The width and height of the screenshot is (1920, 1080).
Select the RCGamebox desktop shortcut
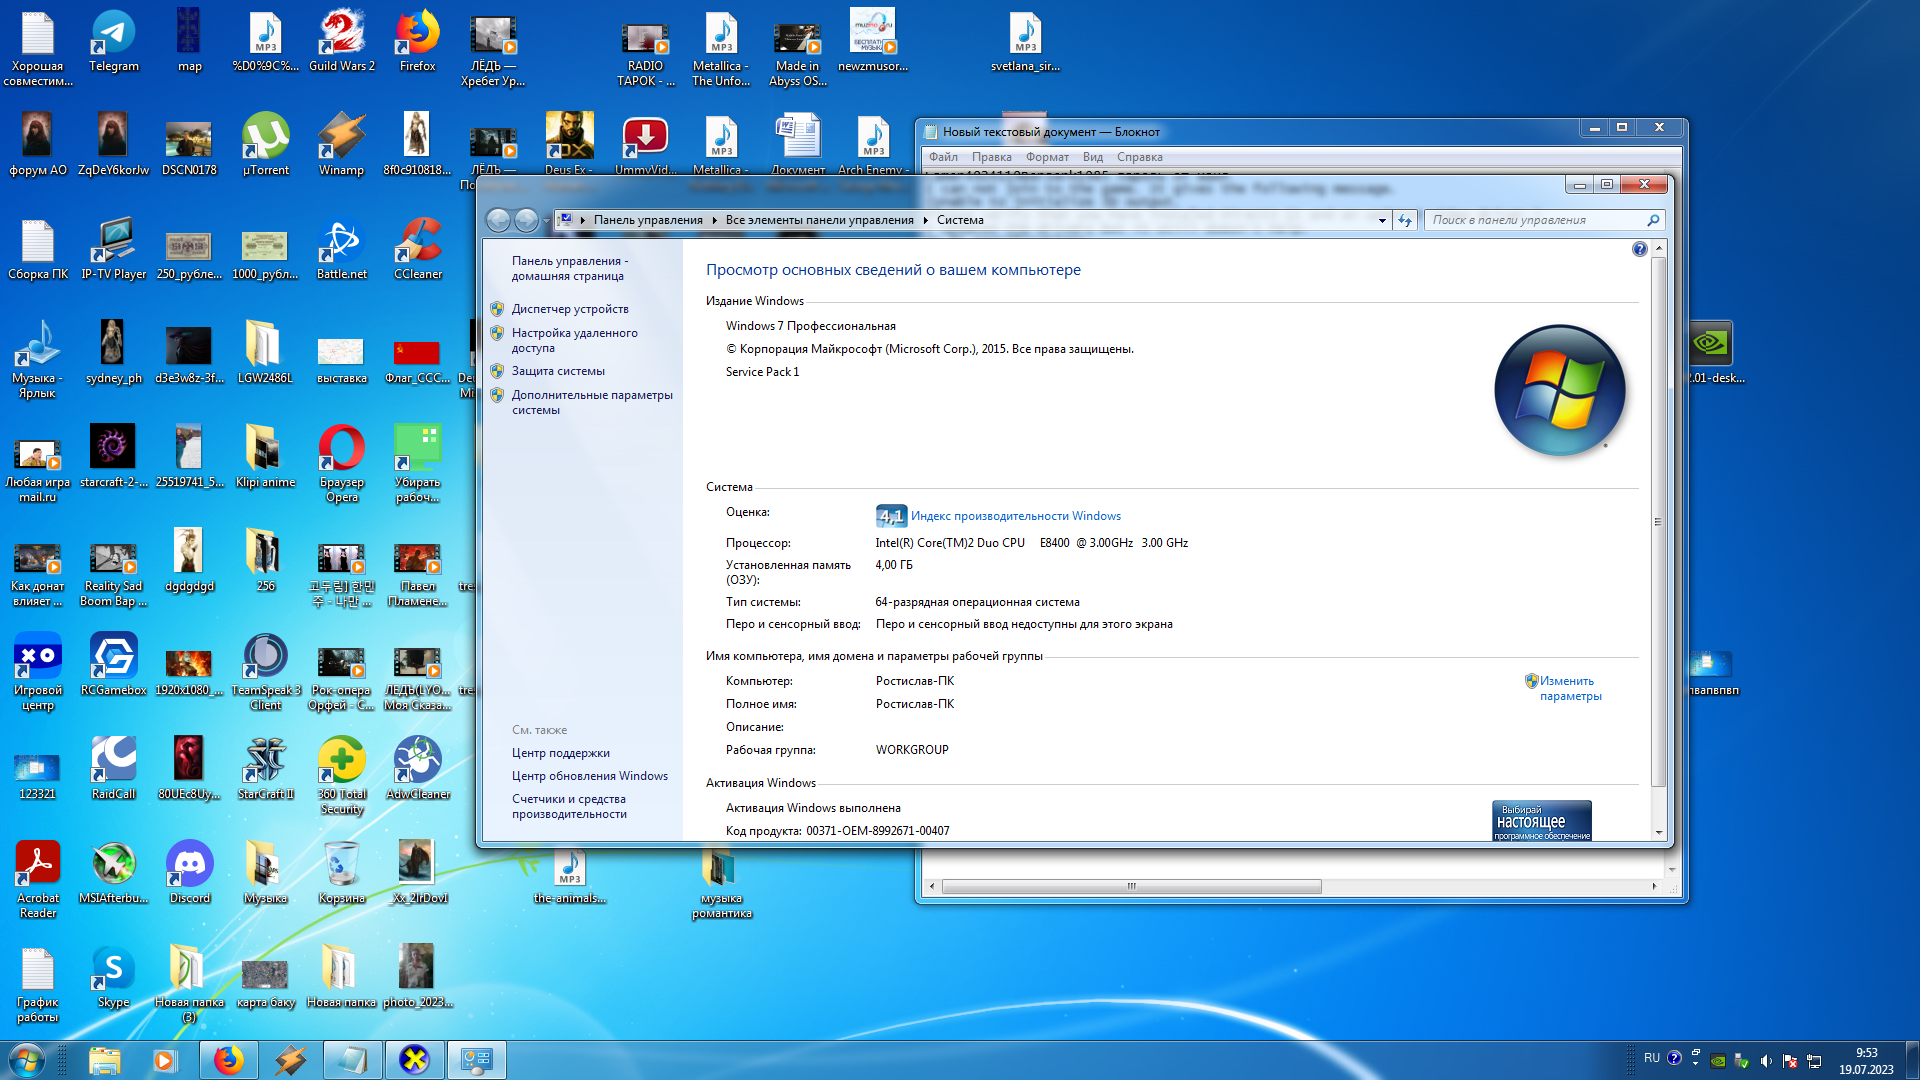coord(114,664)
